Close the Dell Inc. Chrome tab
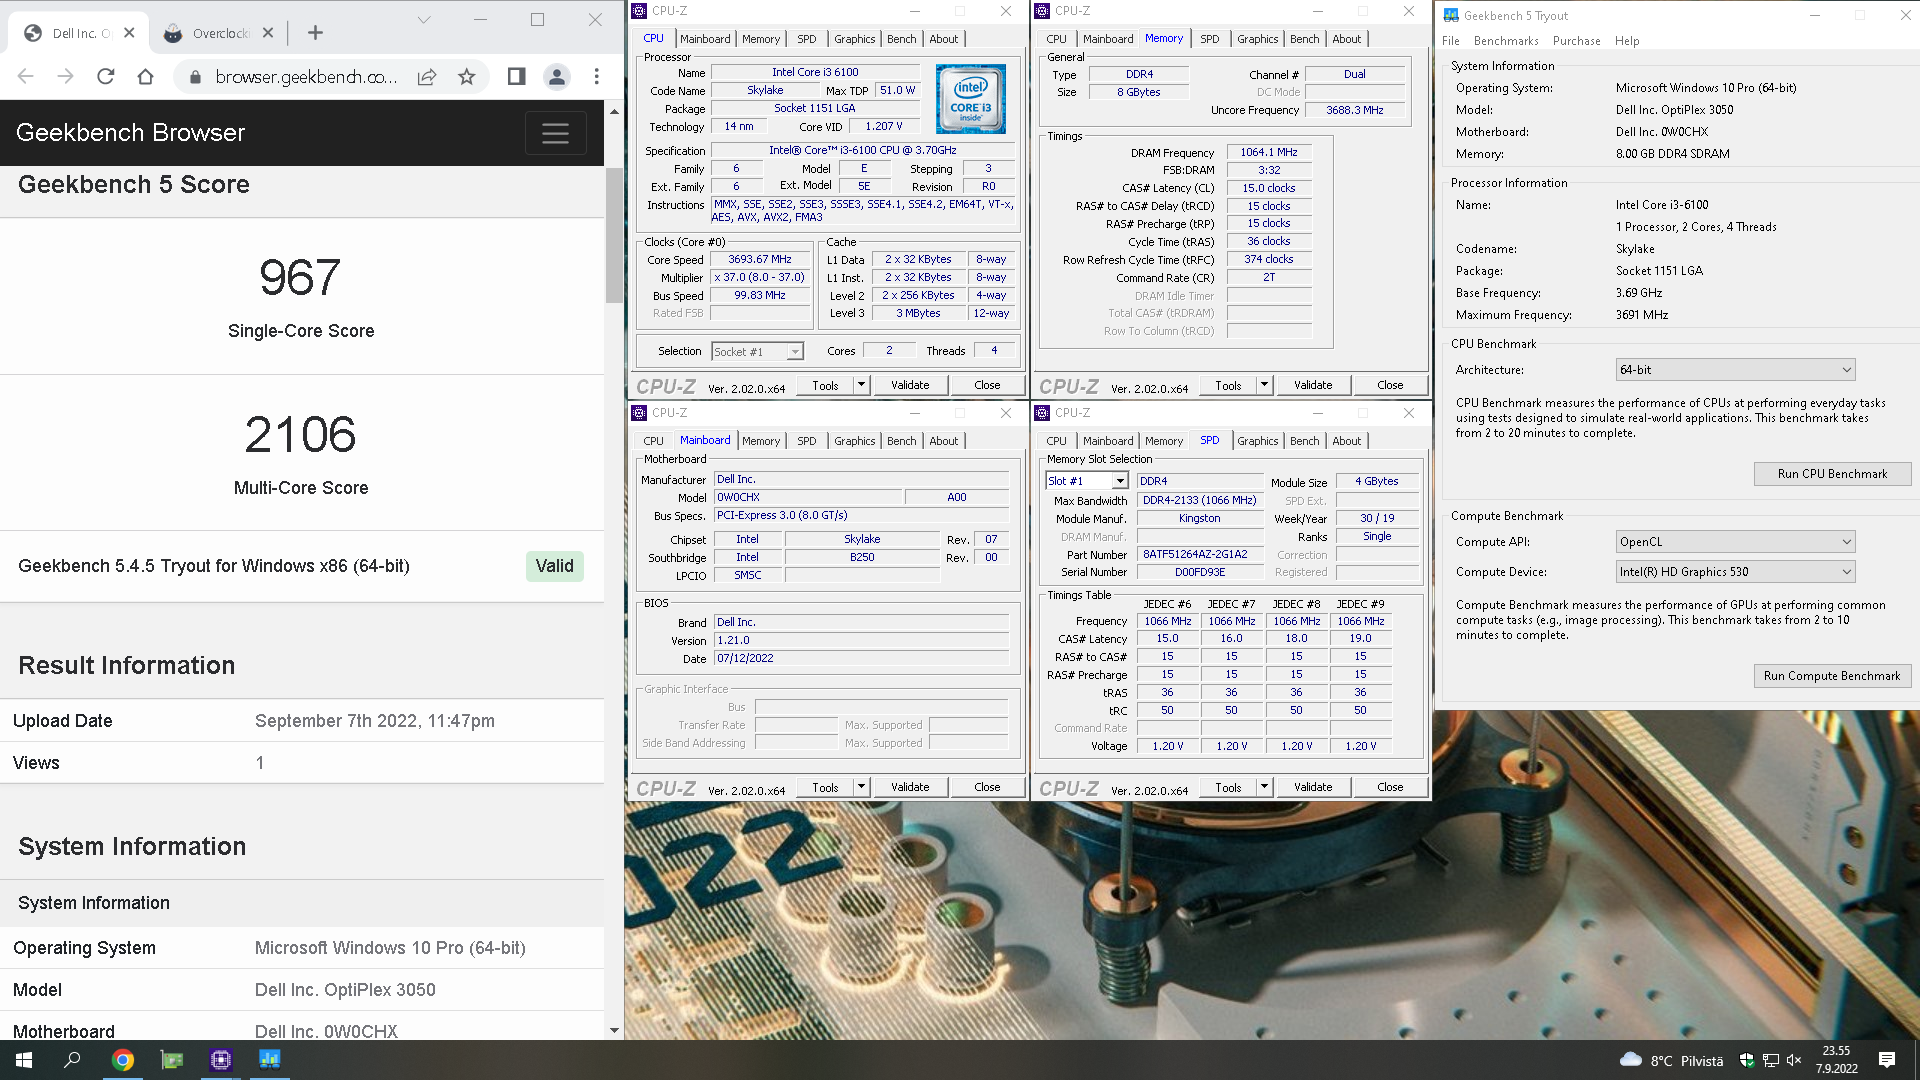Image resolution: width=1920 pixels, height=1080 pixels. point(129,33)
